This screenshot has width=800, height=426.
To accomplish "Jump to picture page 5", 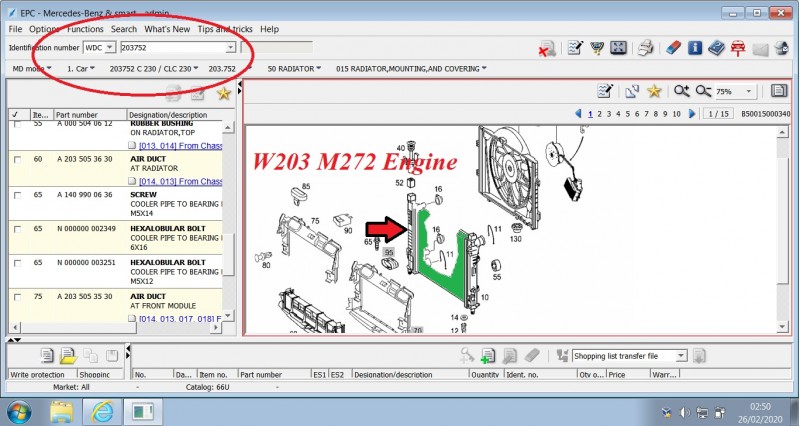I will [x=628, y=114].
